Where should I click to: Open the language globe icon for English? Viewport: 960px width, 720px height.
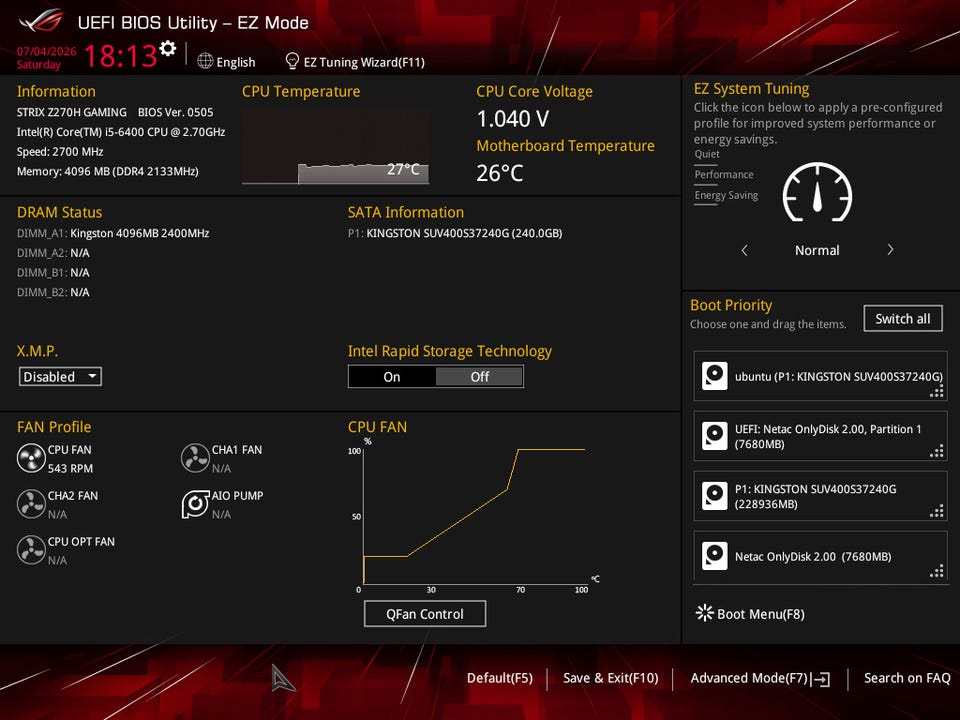205,61
